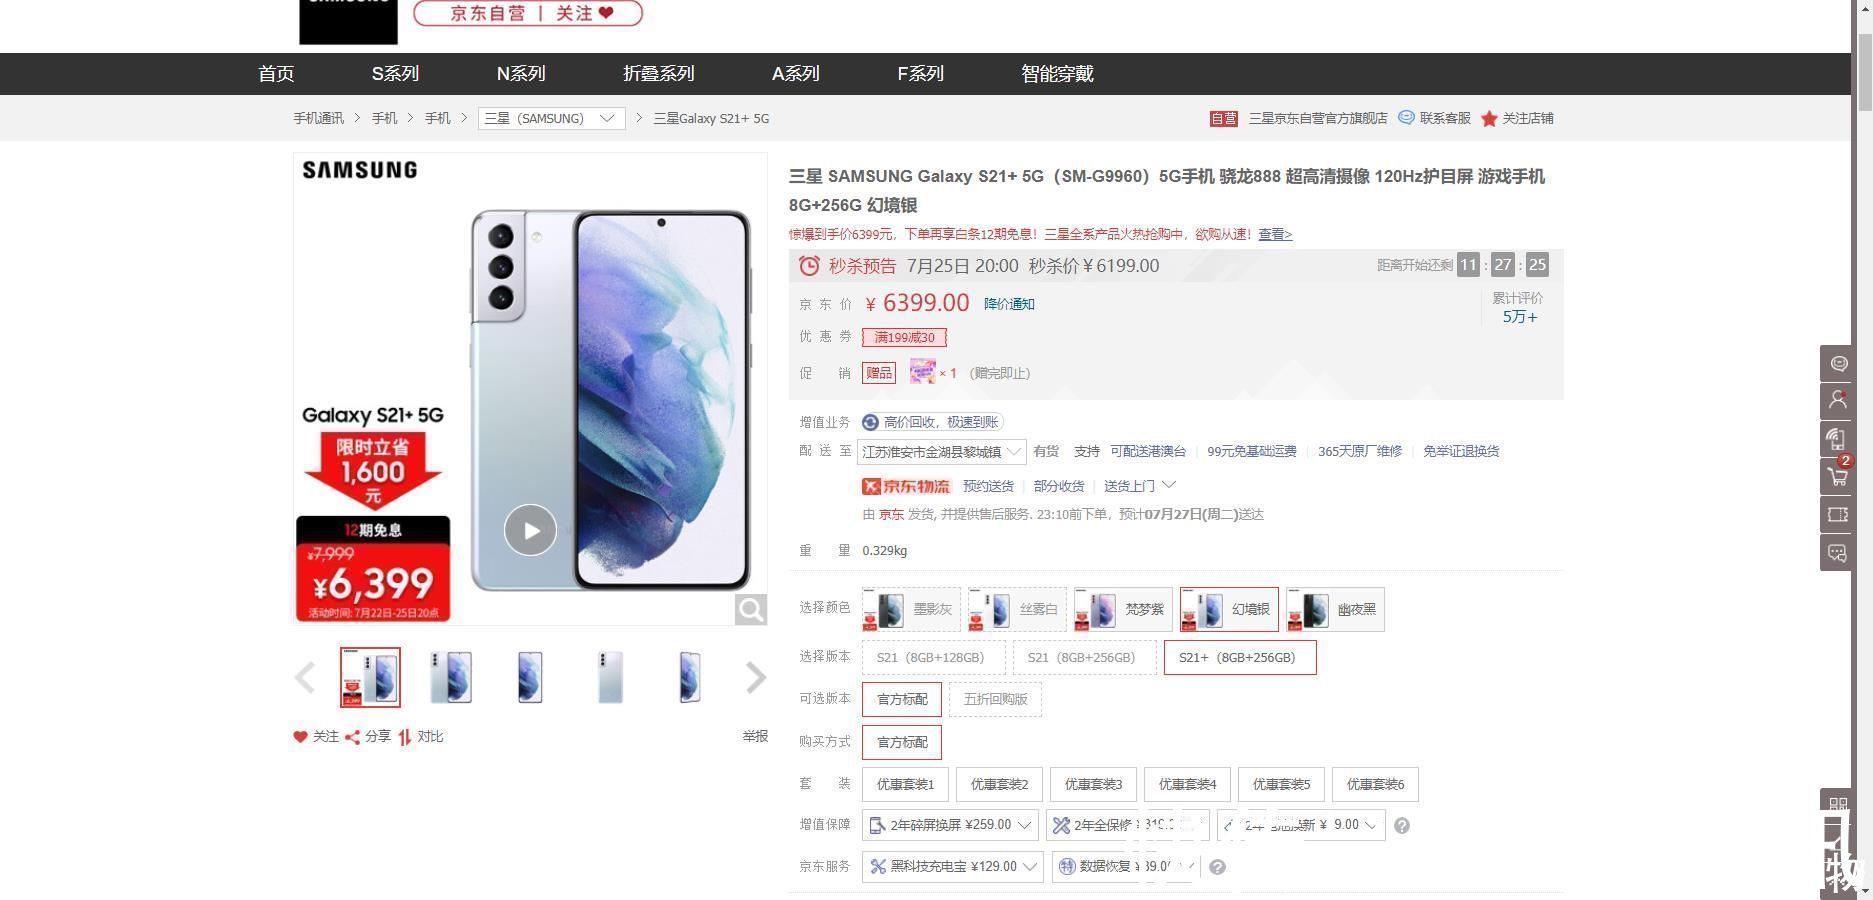The image size is (1873, 900).
Task: Click the 联系客服 customer service icon
Action: click(1406, 118)
